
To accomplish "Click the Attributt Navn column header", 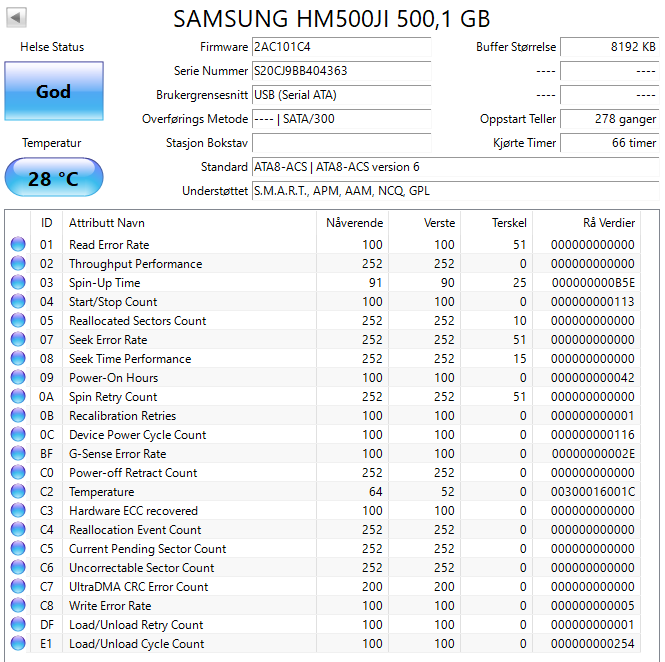I will (106, 223).
